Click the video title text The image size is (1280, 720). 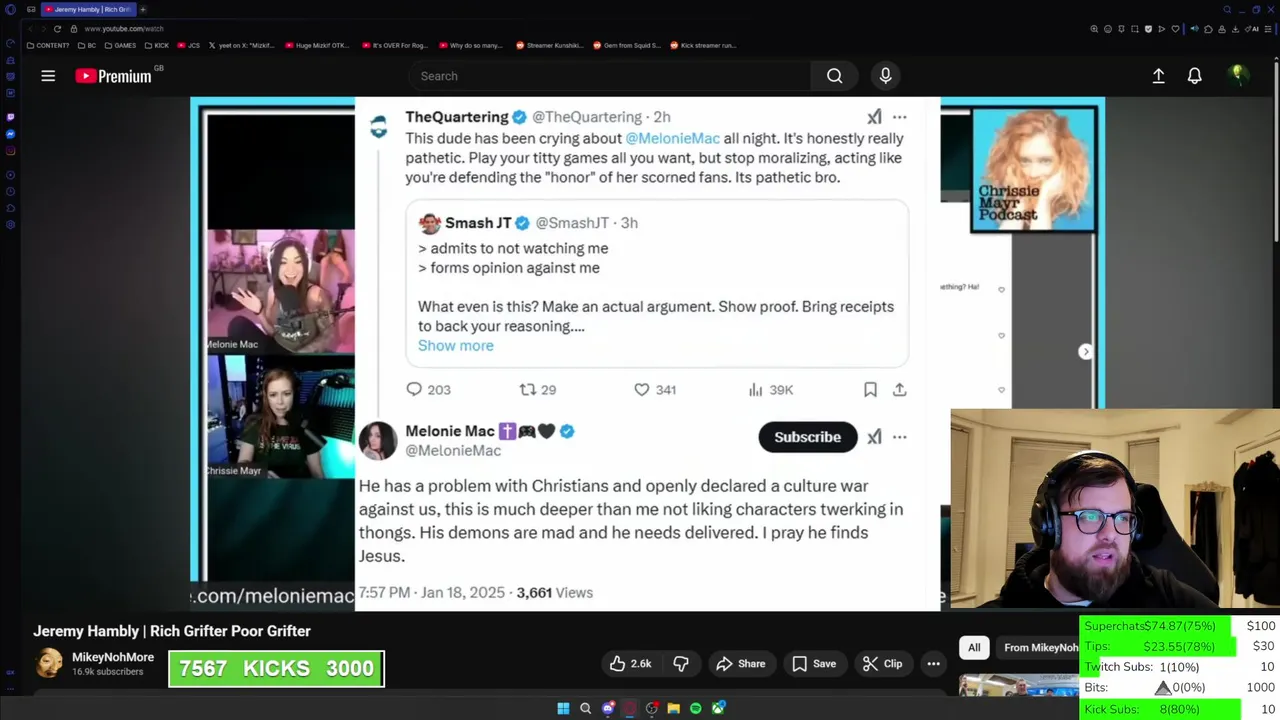click(172, 631)
